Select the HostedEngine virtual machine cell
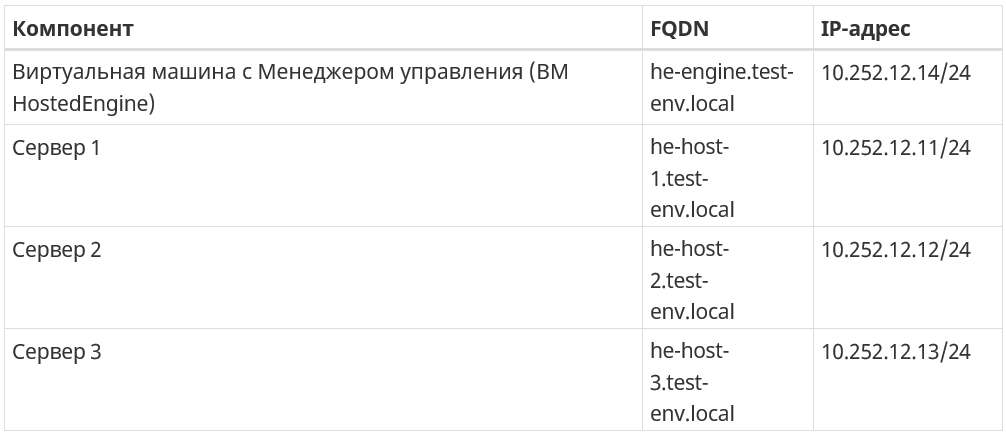1006x435 pixels. tap(323, 87)
